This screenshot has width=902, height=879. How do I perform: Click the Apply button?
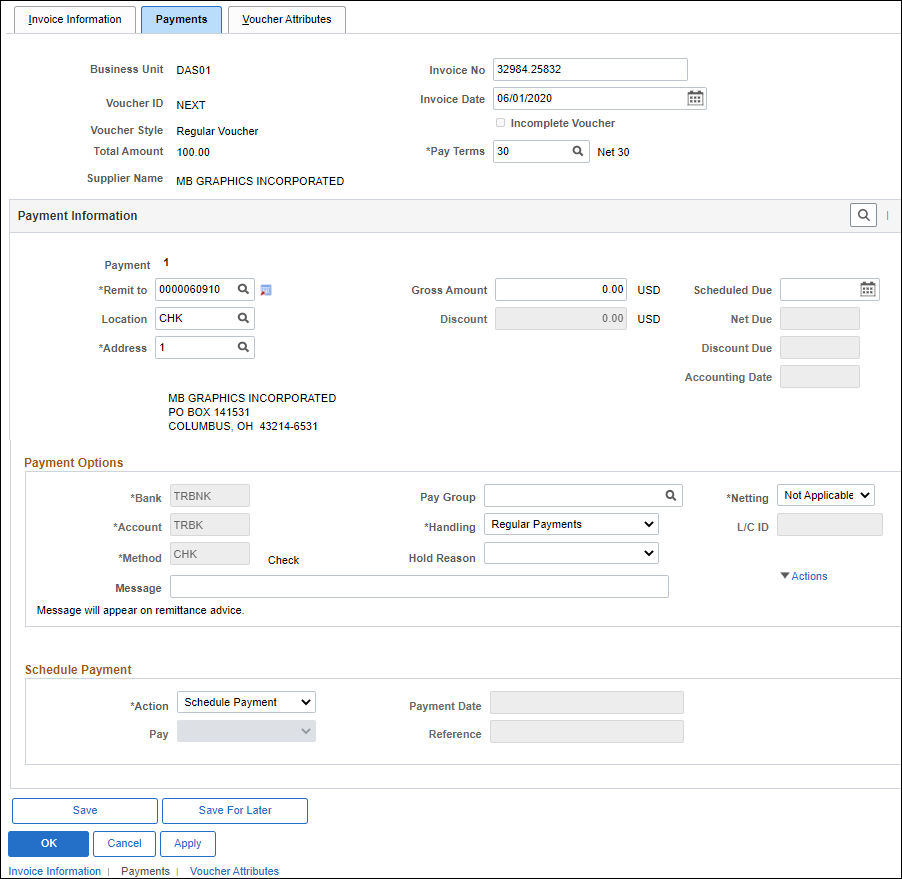pyautogui.click(x=188, y=843)
